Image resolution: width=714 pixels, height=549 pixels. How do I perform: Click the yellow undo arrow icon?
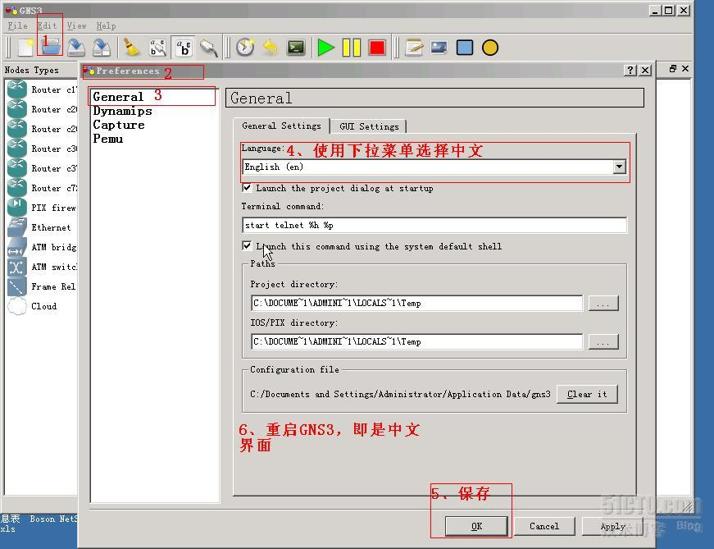pyautogui.click(x=270, y=47)
